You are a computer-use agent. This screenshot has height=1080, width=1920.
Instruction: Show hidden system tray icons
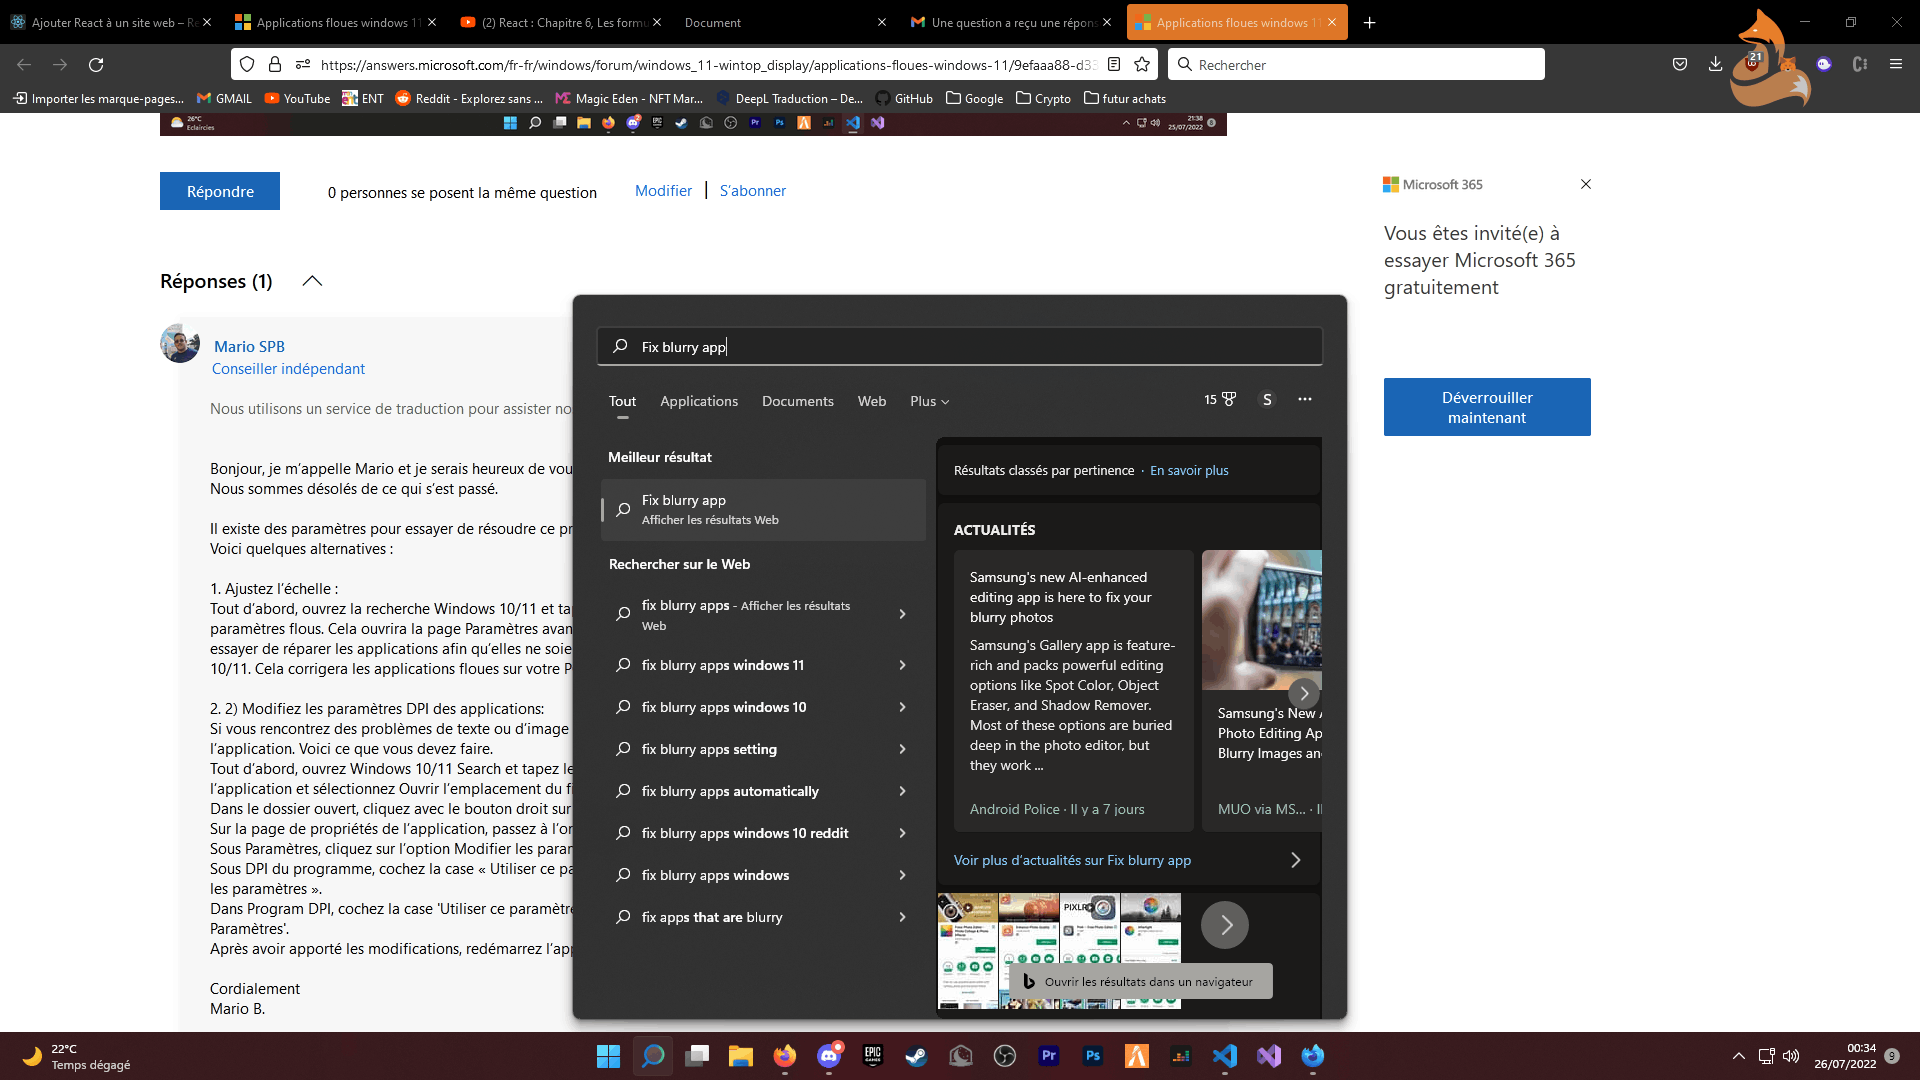(x=1738, y=1056)
